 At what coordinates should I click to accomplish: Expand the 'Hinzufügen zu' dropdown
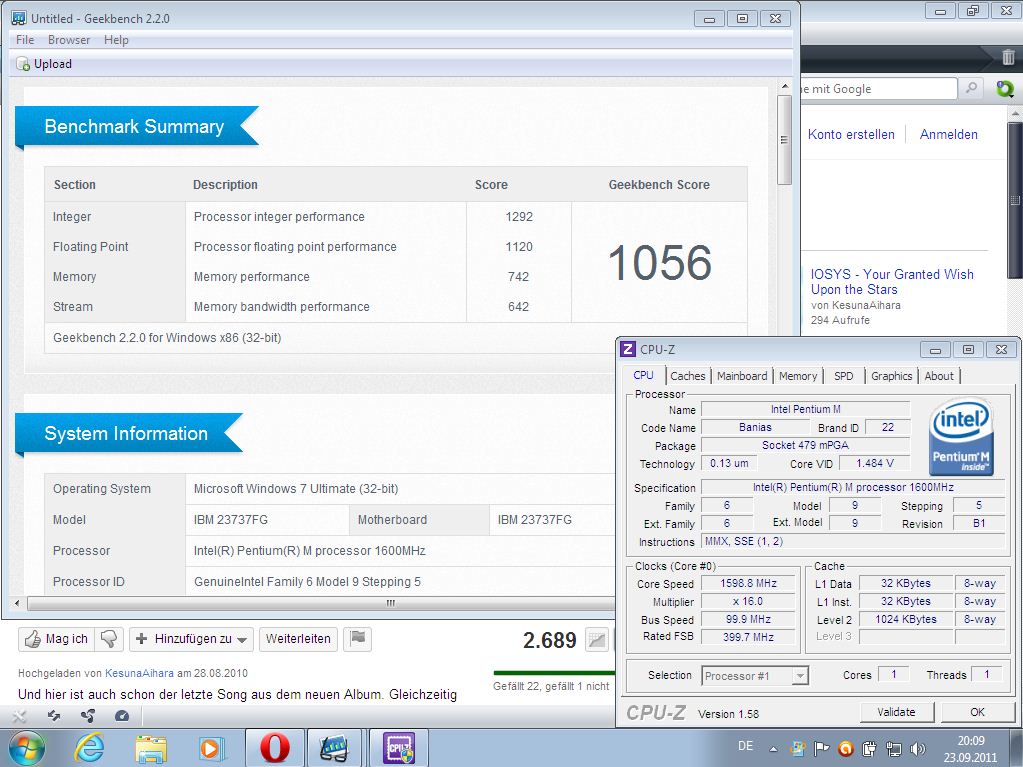pos(190,639)
